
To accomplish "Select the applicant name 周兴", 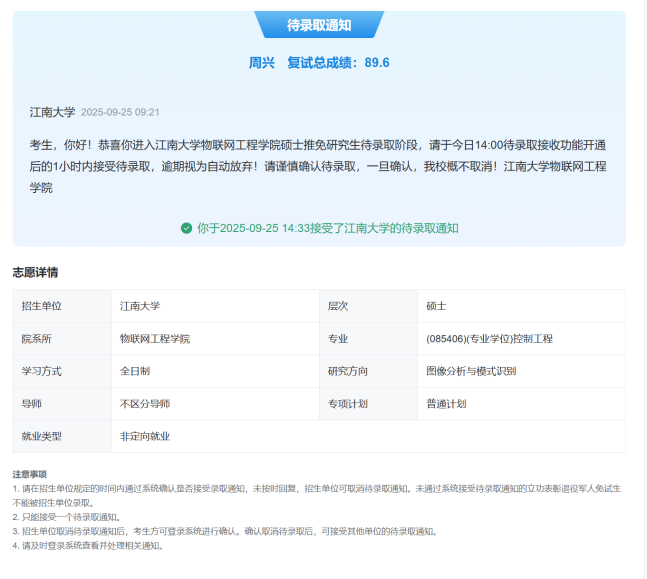I will 262,63.
